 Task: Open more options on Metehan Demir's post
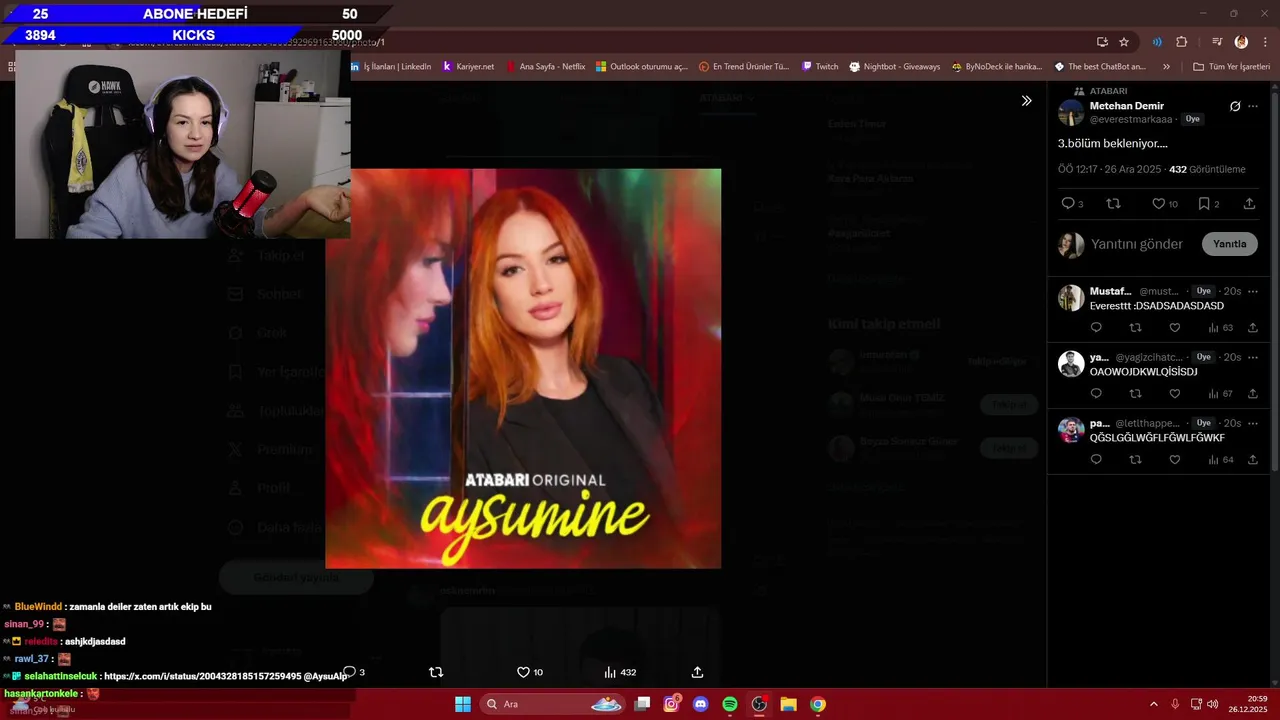1253,106
